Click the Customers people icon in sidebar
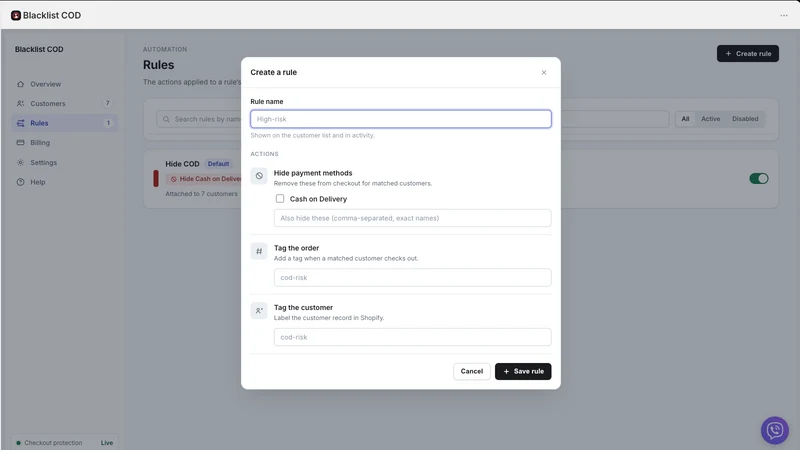Image resolution: width=800 pixels, height=450 pixels. point(20,104)
